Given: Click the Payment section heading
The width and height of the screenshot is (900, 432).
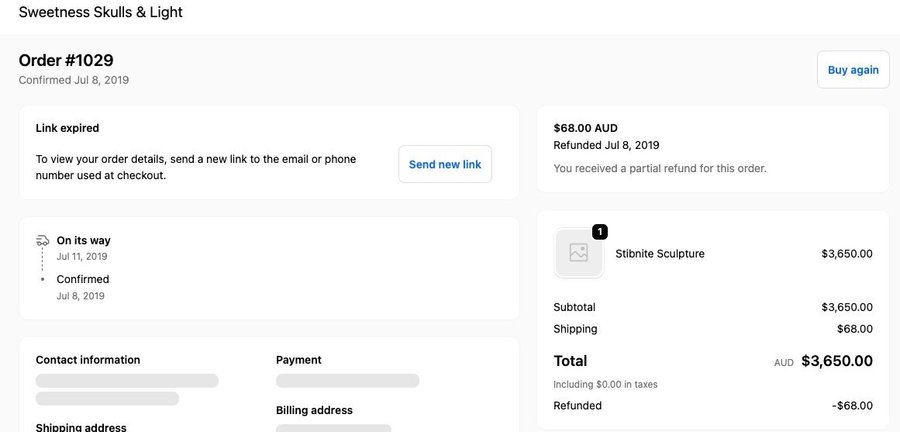Looking at the screenshot, I should click(x=299, y=360).
